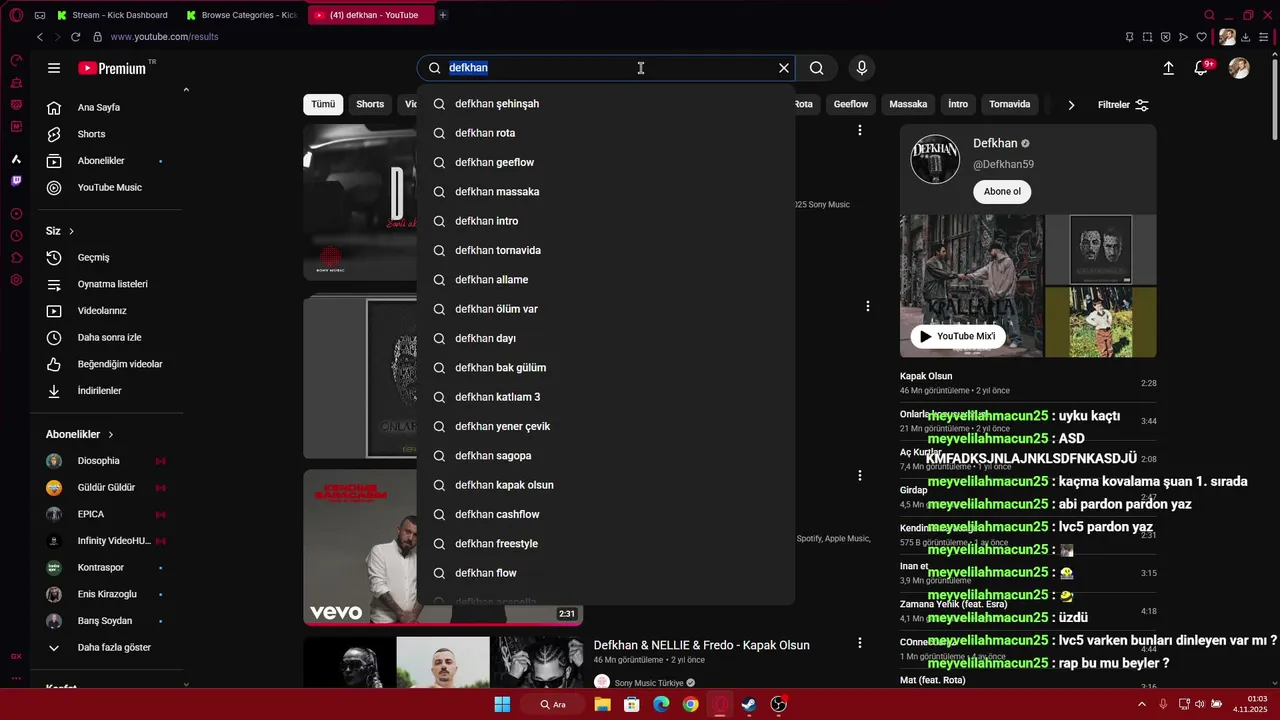Open Chrome from the Windows taskbar
The image size is (1280, 720).
tap(690, 704)
